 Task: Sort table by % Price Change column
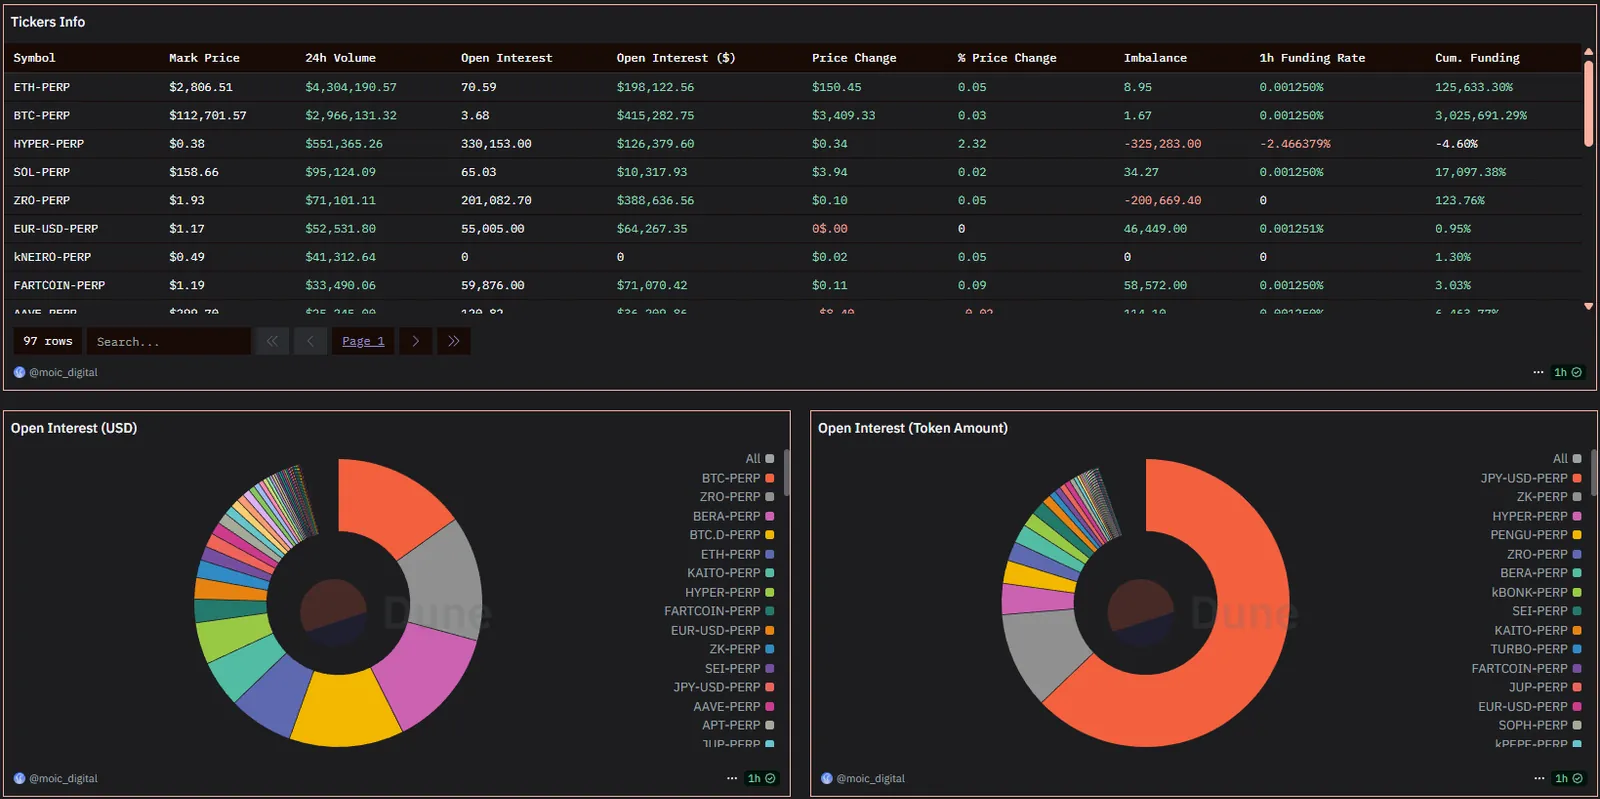[1007, 58]
